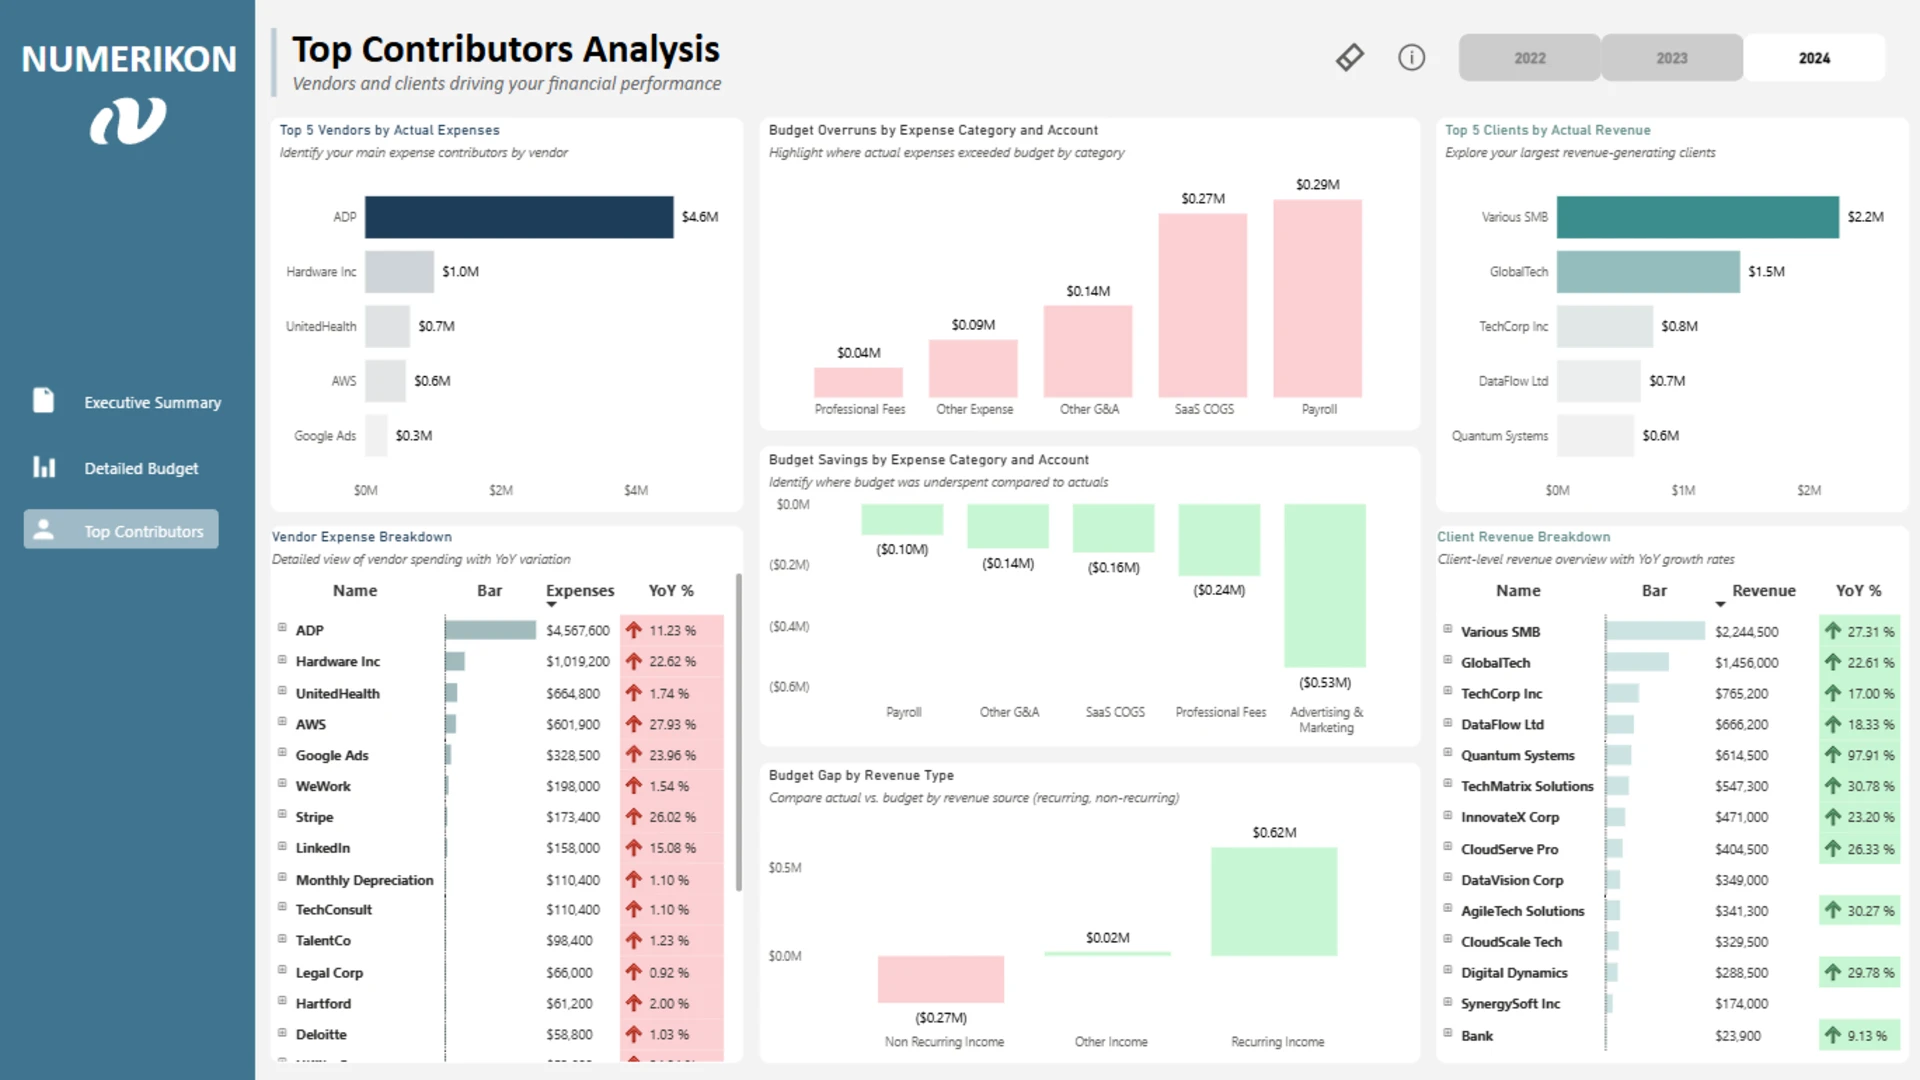Screen dimensions: 1920x1080
Task: Go to Detailed Budget page
Action: tap(141, 468)
